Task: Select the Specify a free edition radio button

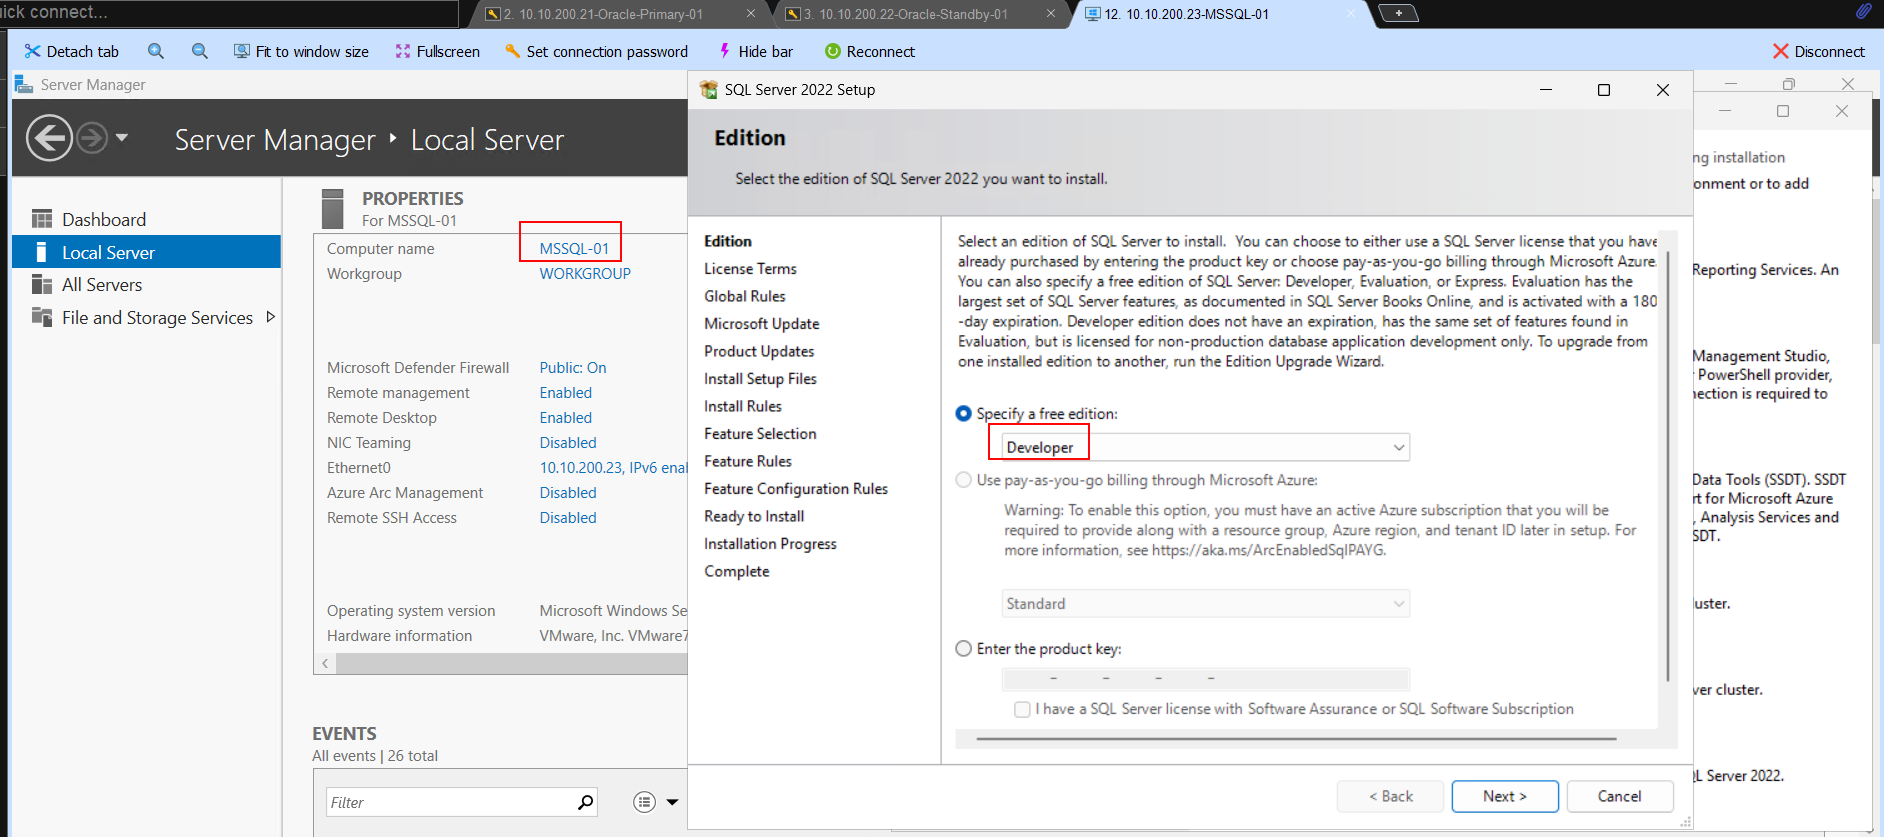Action: pos(964,414)
